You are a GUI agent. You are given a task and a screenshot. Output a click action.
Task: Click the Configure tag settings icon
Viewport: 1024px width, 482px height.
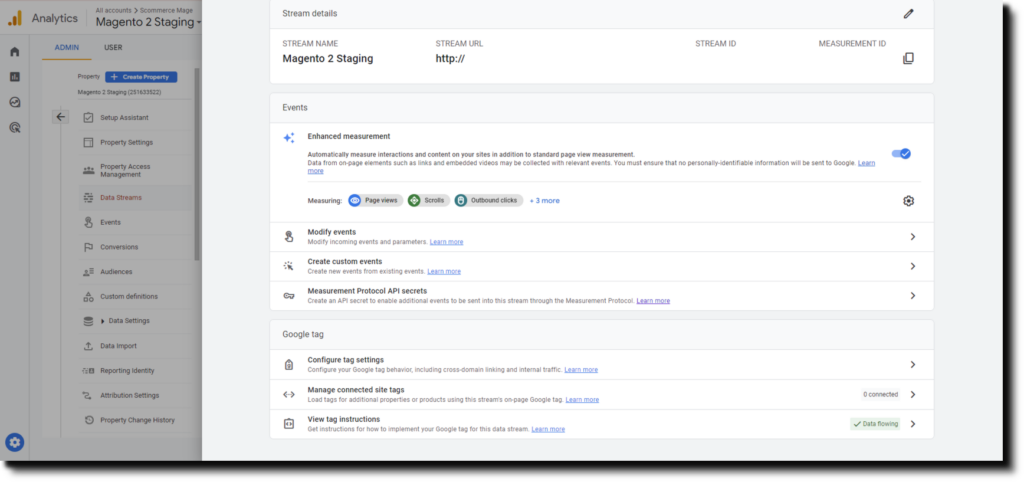pyautogui.click(x=289, y=364)
